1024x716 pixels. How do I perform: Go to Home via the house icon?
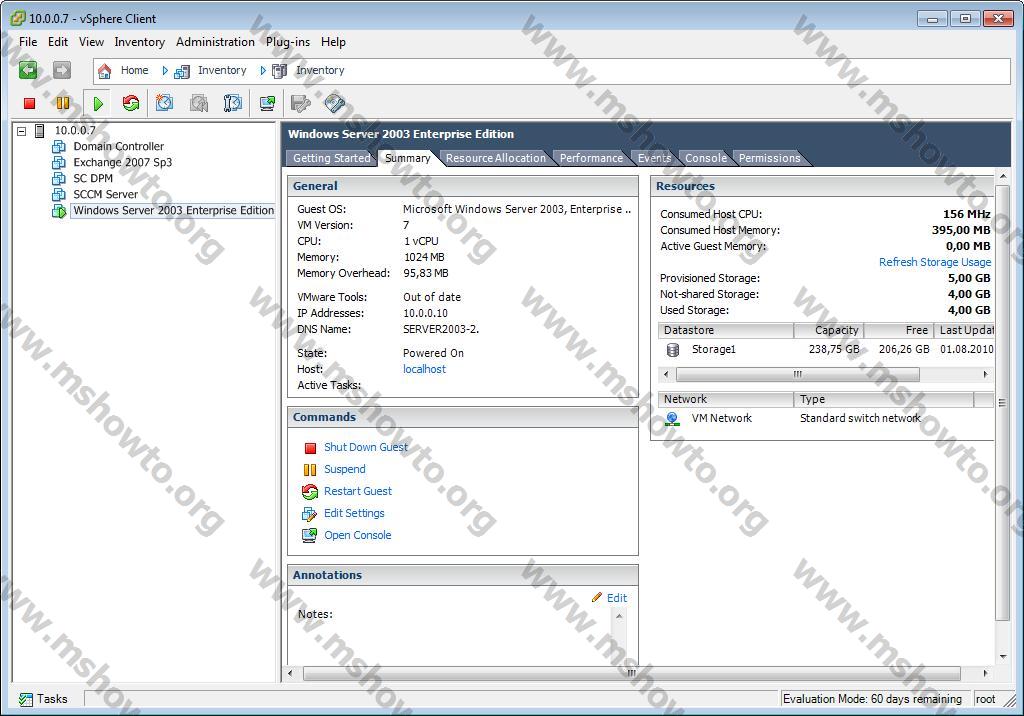pos(104,71)
